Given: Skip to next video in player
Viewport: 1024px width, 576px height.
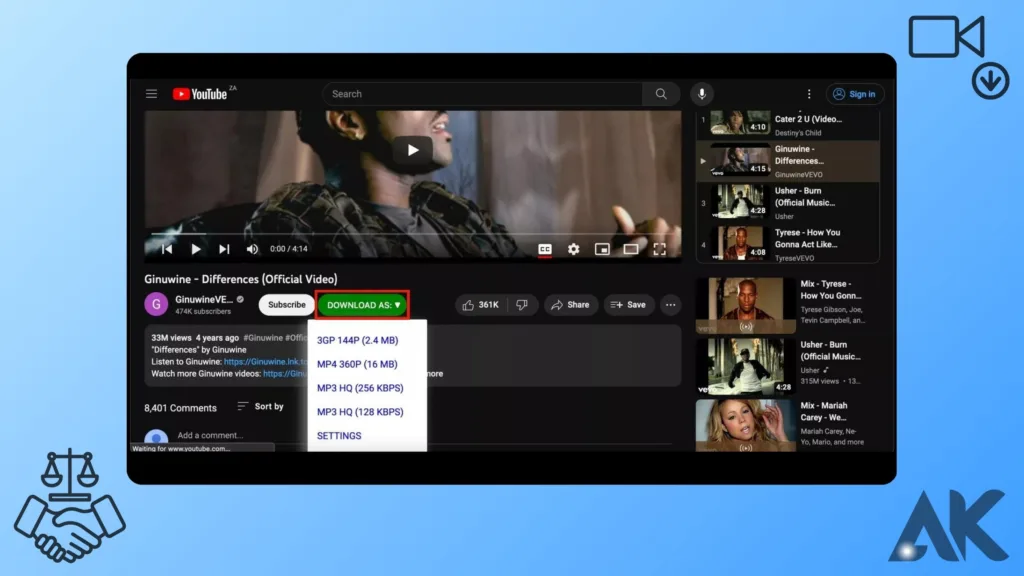Looking at the screenshot, I should pyautogui.click(x=224, y=249).
